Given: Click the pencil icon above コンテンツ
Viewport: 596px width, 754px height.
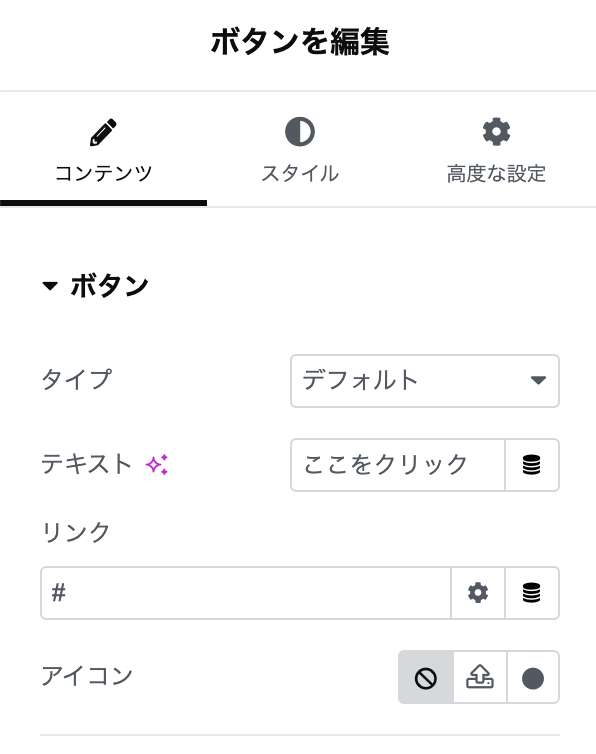Looking at the screenshot, I should (103, 132).
